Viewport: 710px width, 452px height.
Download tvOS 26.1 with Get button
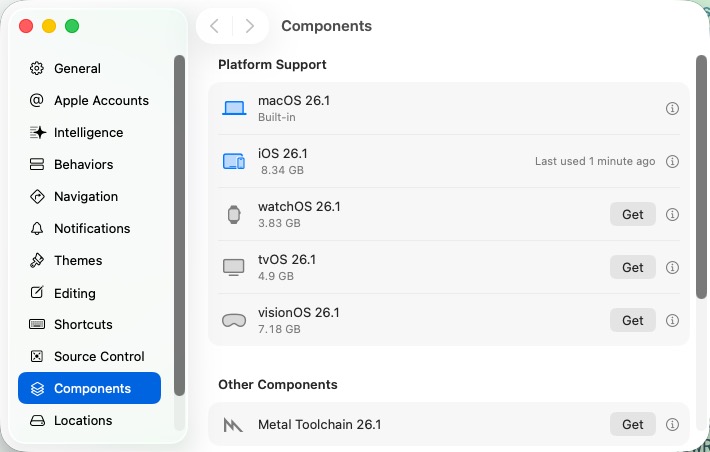click(632, 267)
